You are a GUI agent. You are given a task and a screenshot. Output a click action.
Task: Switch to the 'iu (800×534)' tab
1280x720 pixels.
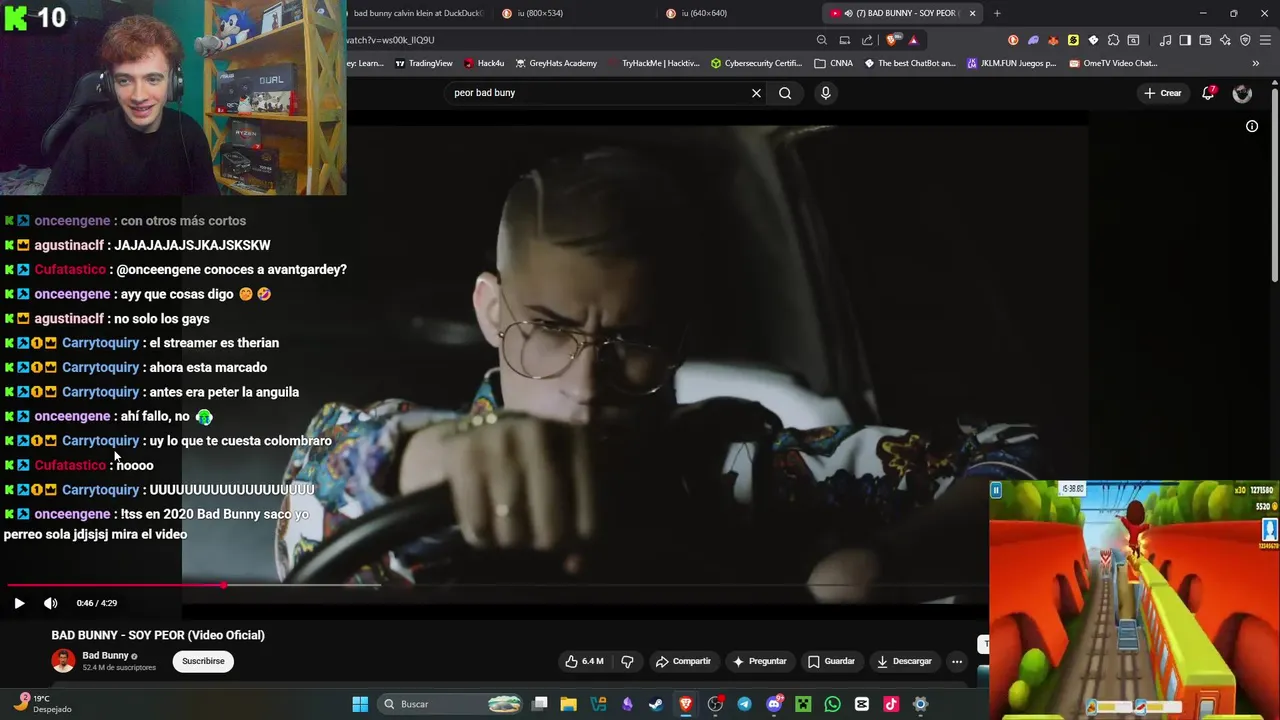click(540, 13)
